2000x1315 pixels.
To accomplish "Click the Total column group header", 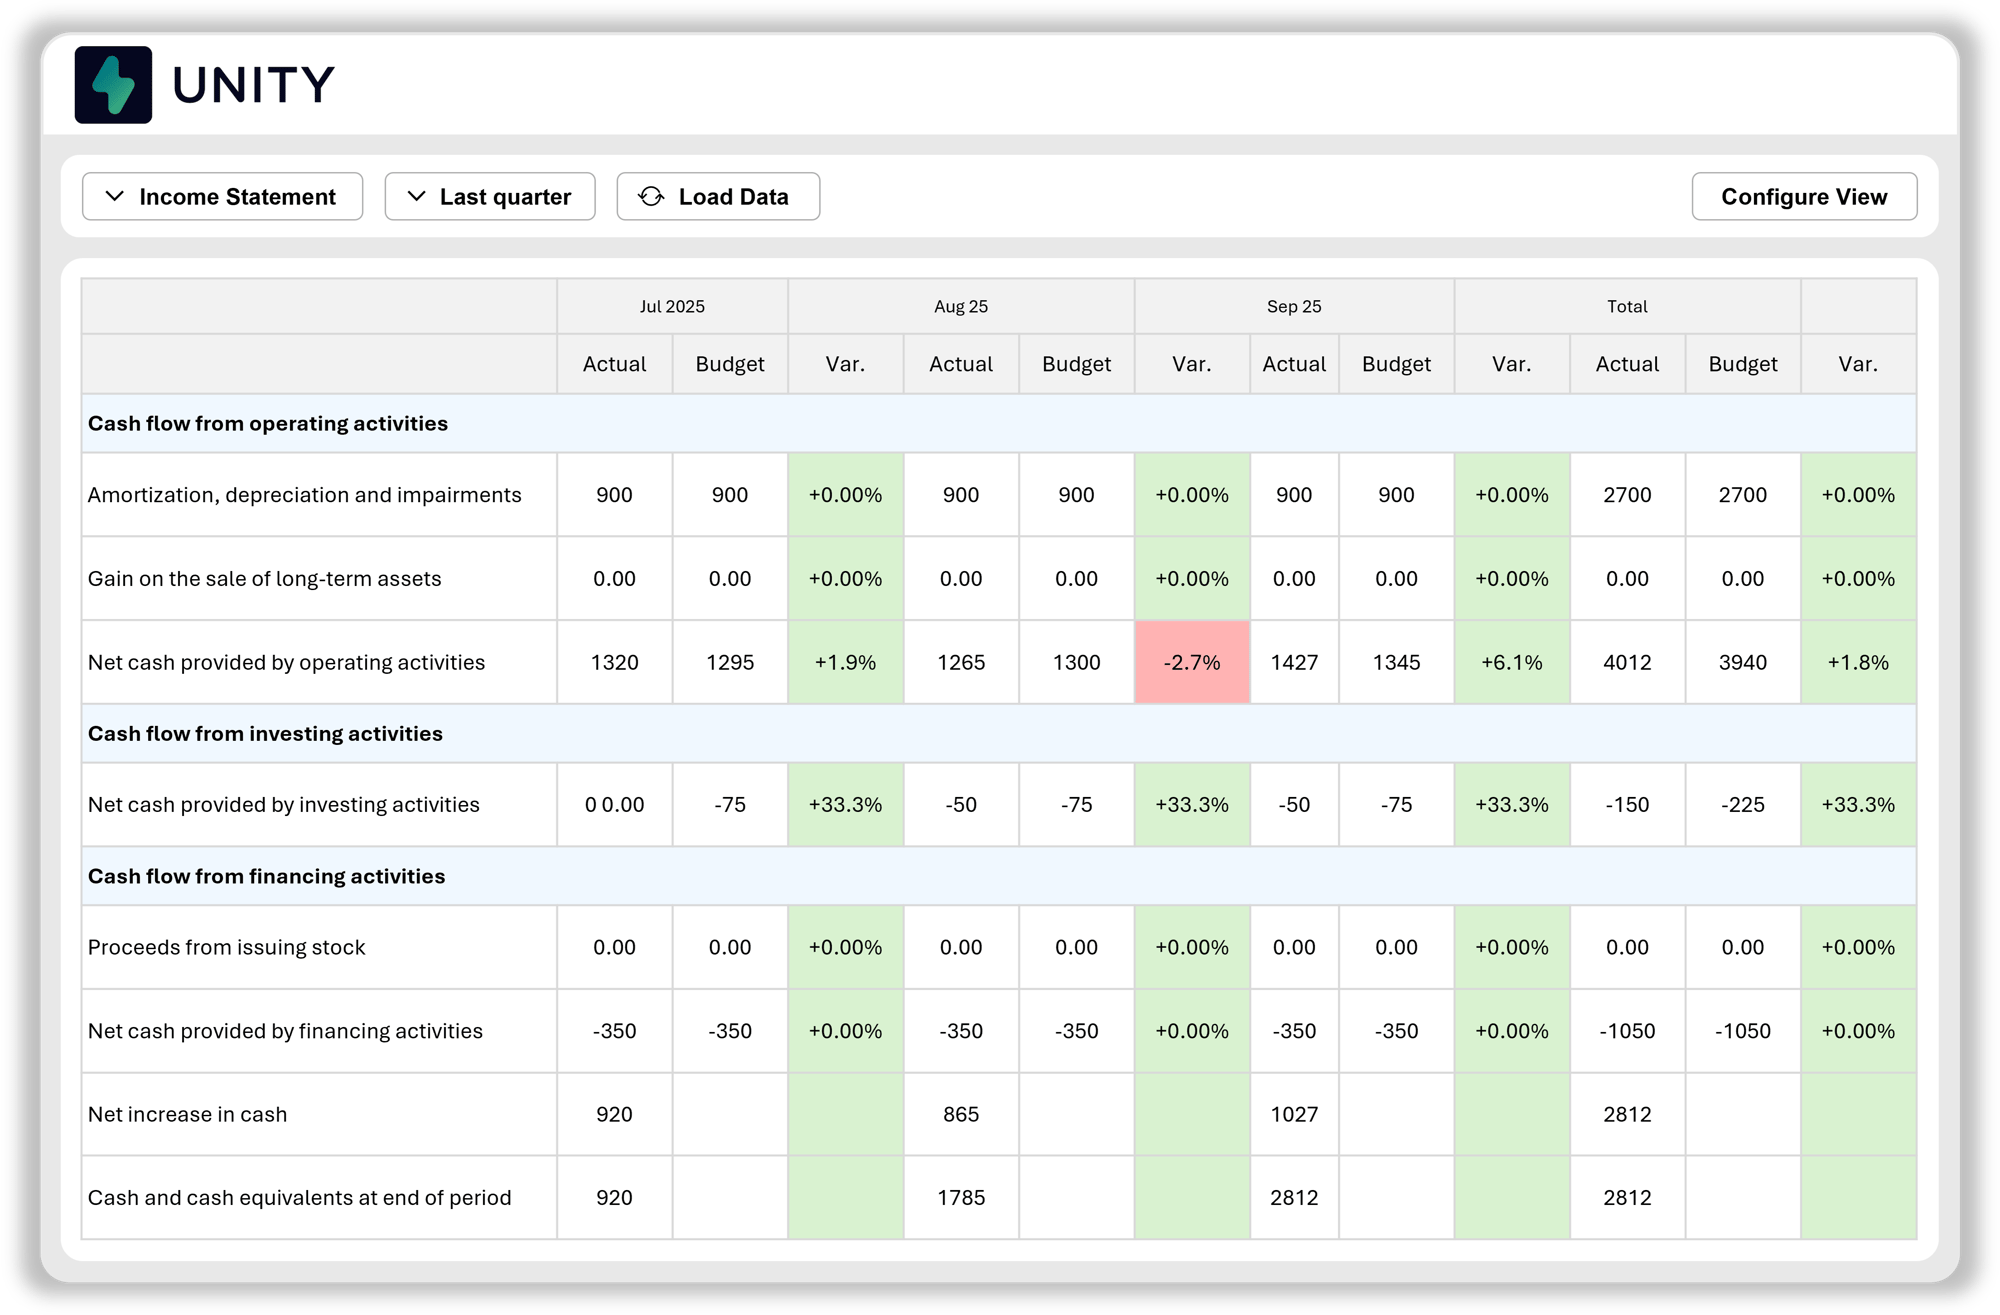I will [1626, 307].
